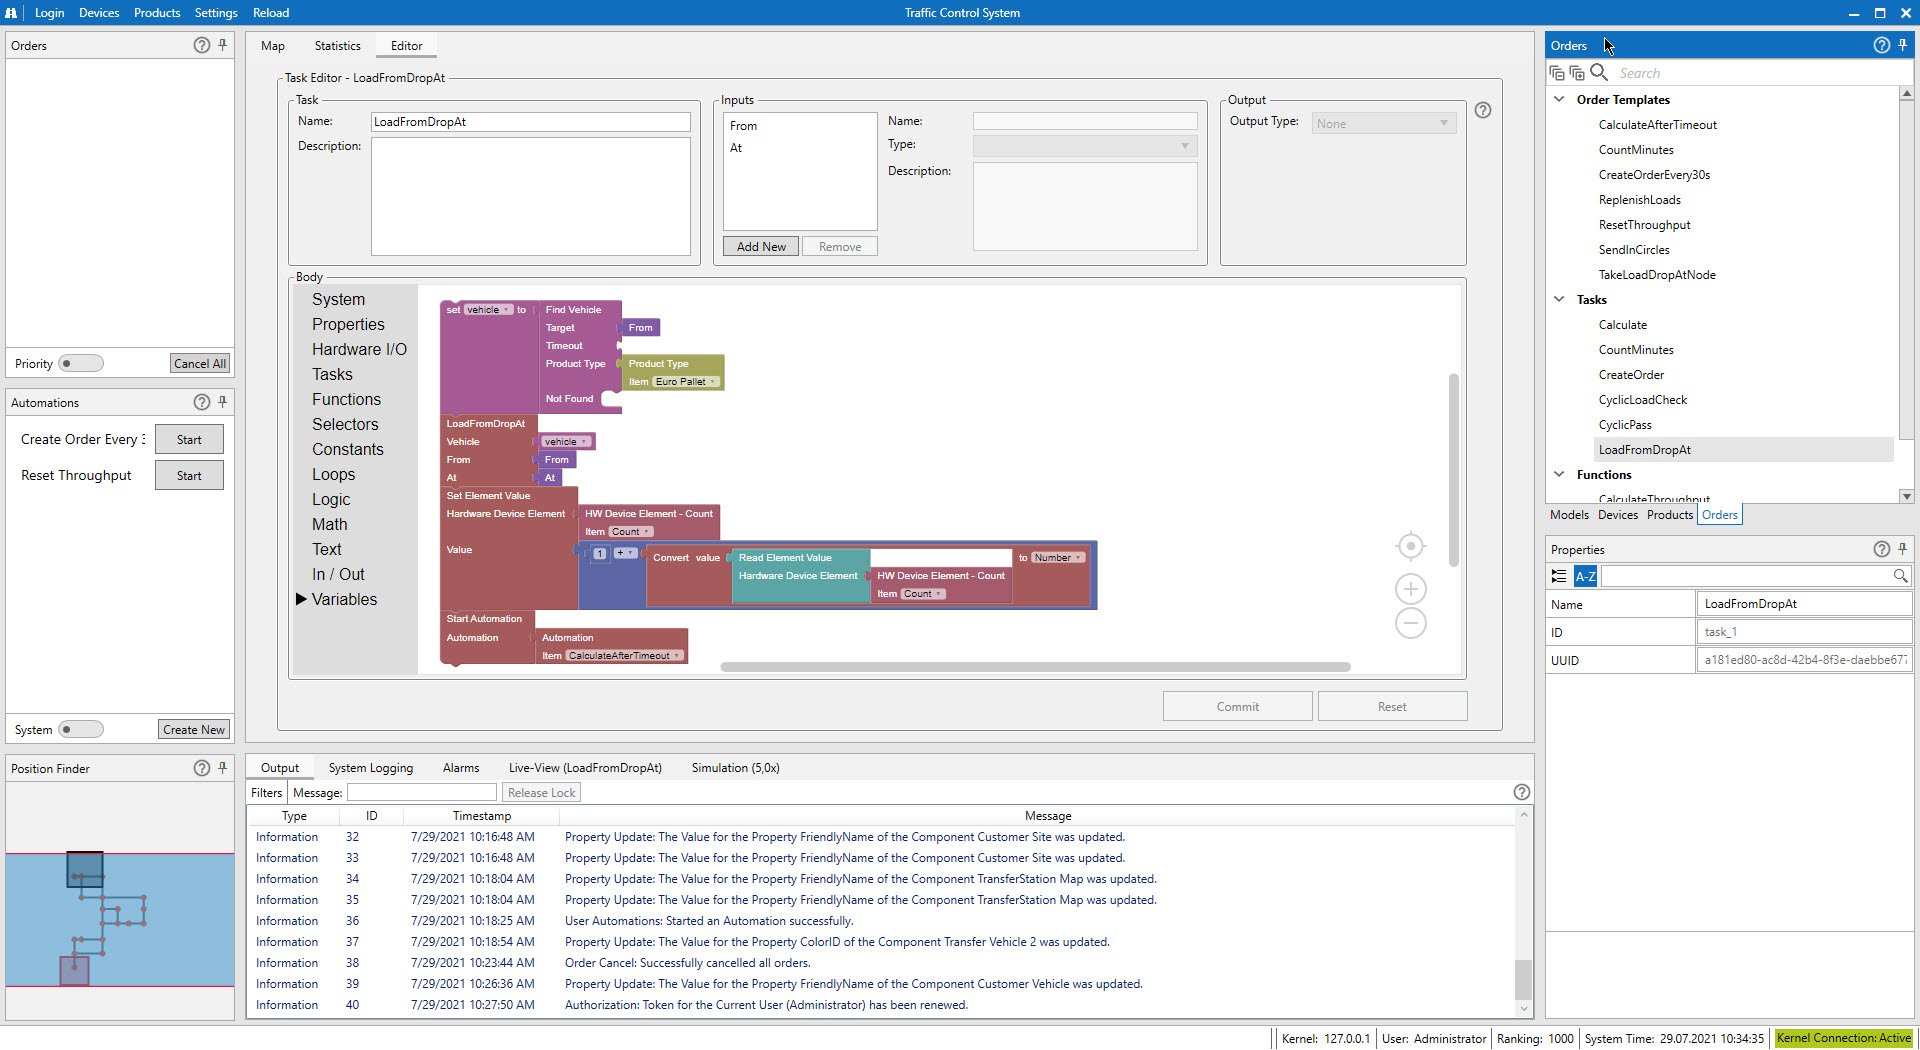Select SendInCircles order template

[x=1633, y=250]
